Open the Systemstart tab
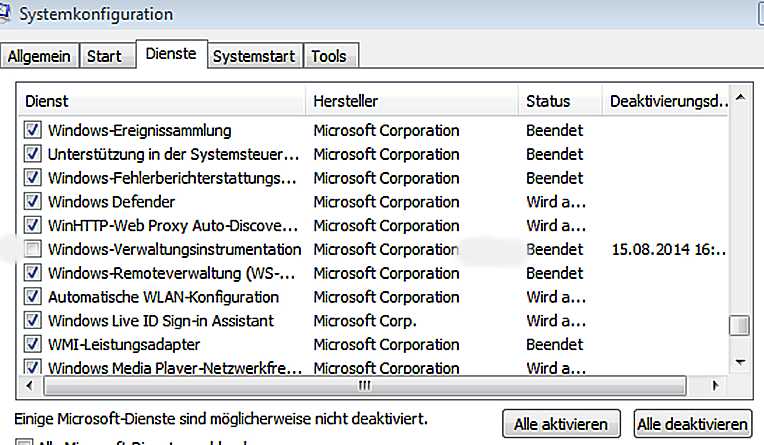The width and height of the screenshot is (764, 445). click(254, 56)
